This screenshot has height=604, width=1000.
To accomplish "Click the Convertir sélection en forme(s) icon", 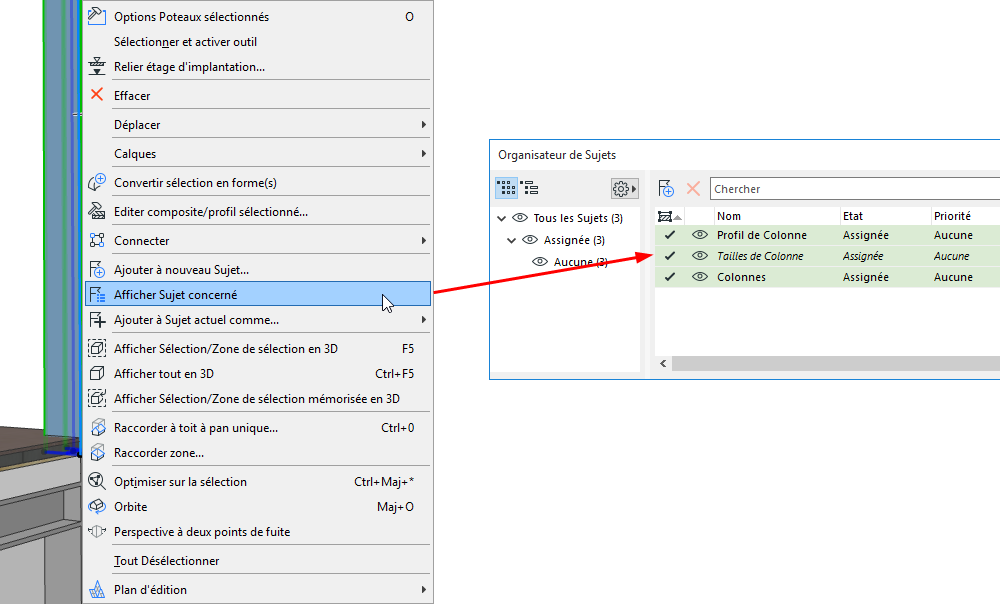I will tap(97, 182).
